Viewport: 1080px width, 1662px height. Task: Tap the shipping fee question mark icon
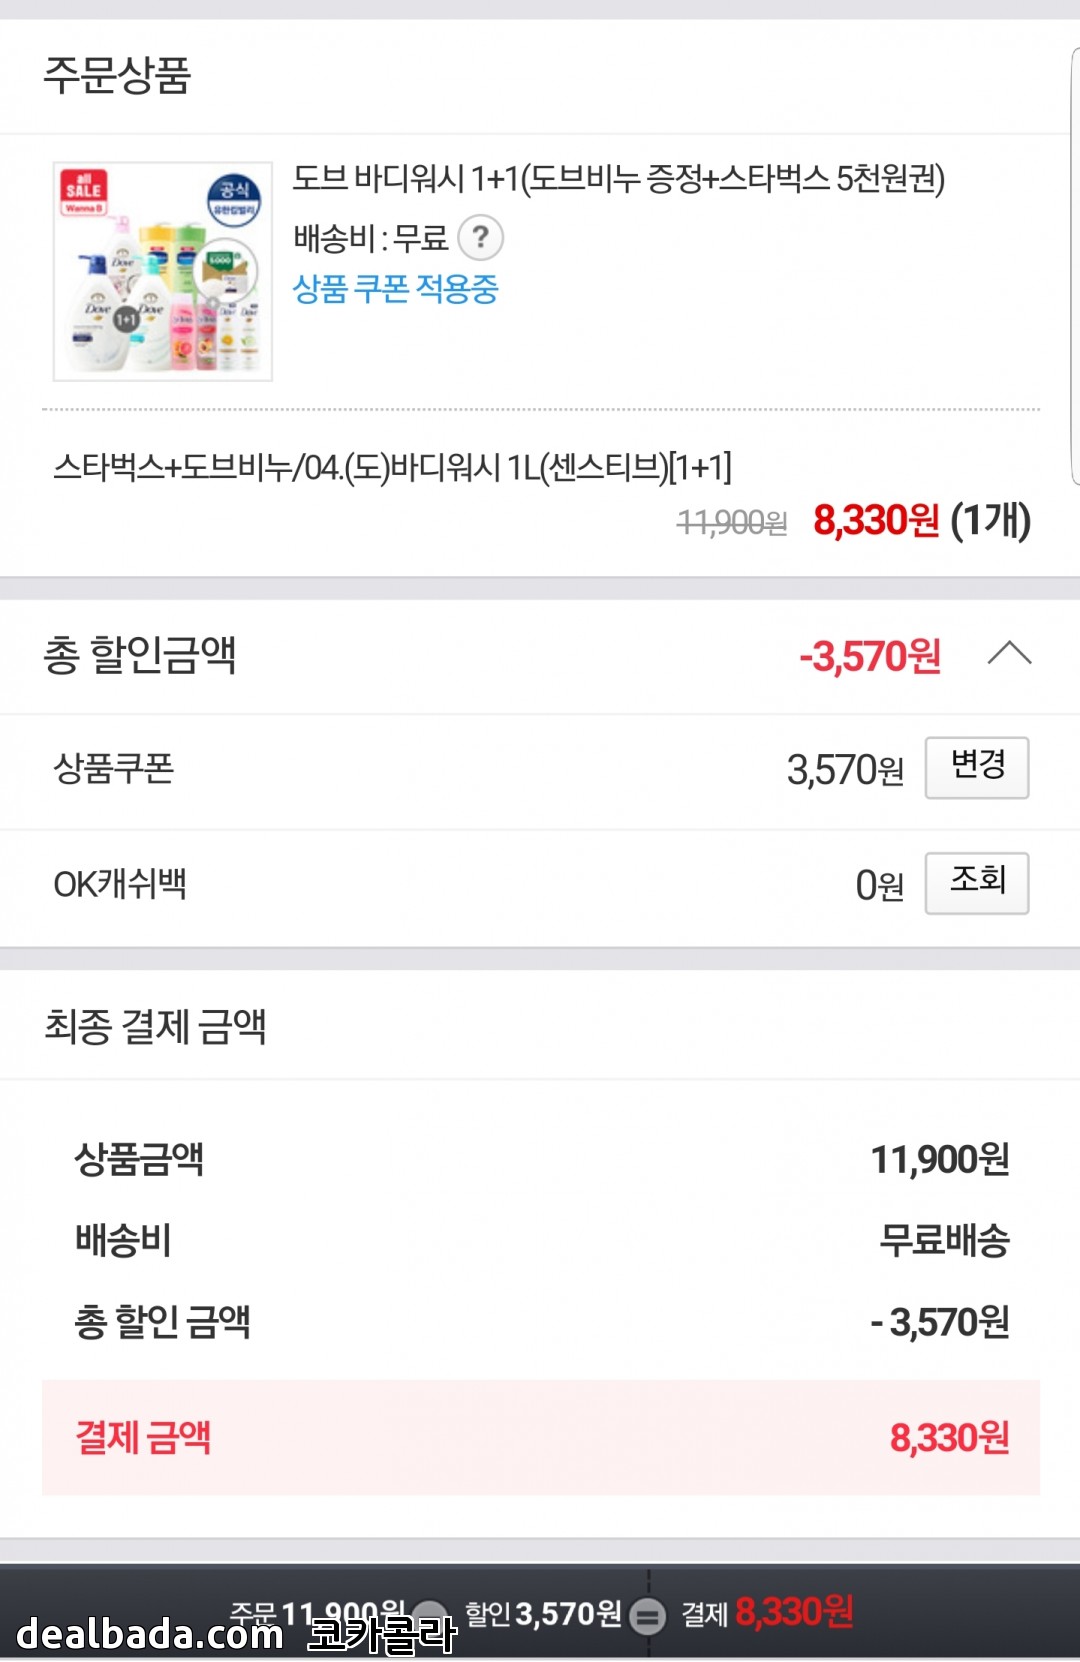click(x=480, y=238)
